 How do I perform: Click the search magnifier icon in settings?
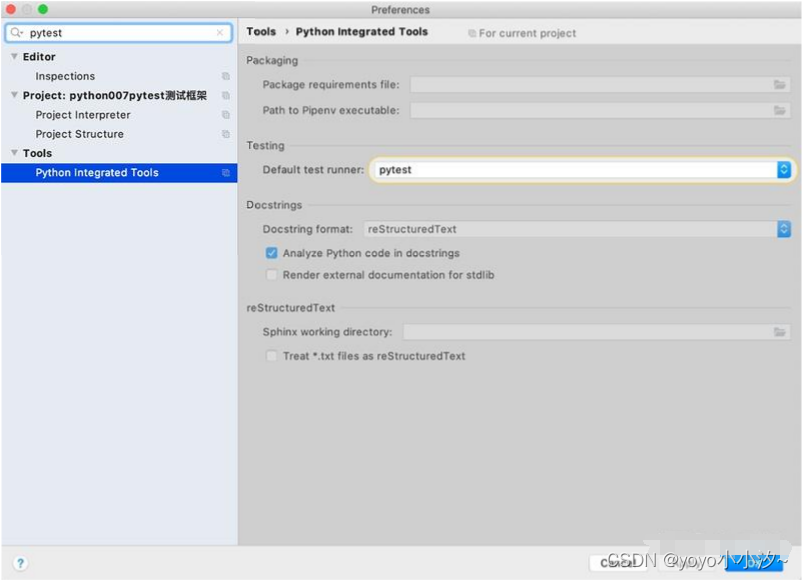coord(16,32)
